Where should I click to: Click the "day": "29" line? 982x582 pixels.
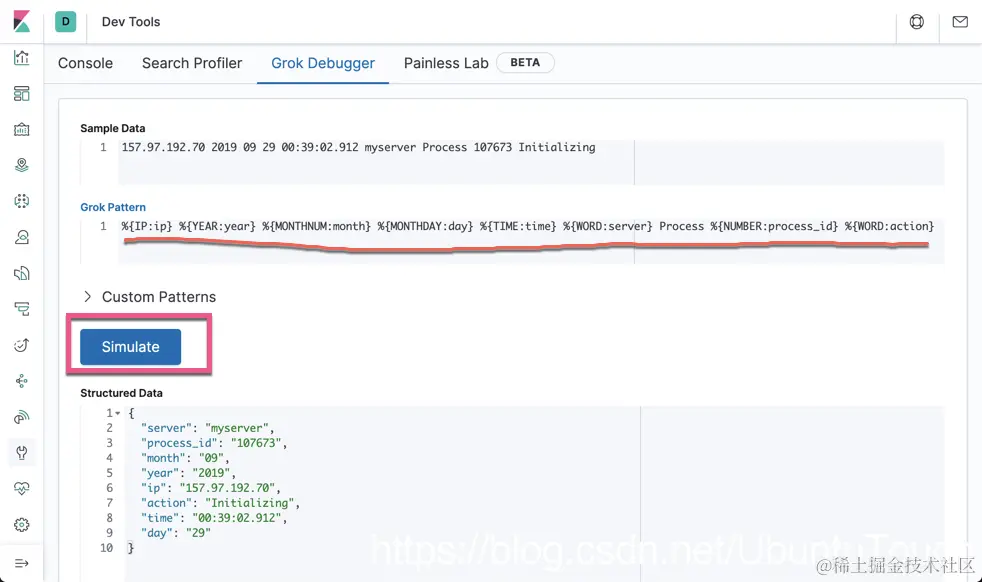click(175, 533)
